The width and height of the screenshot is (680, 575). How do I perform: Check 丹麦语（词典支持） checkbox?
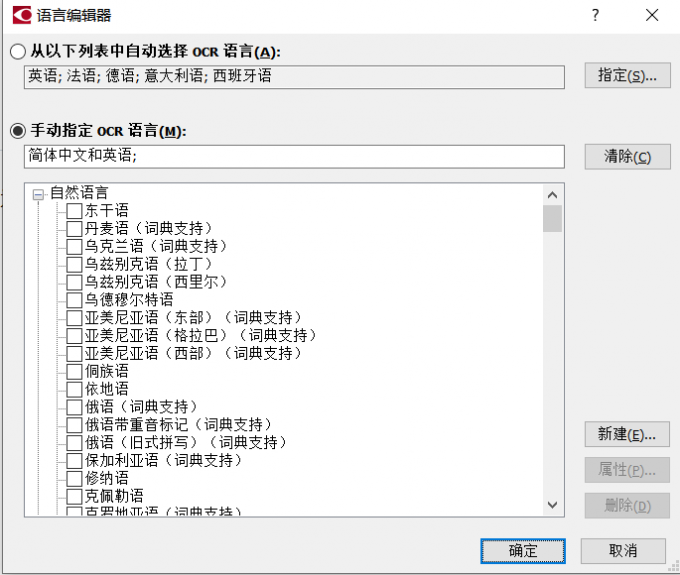tap(74, 229)
